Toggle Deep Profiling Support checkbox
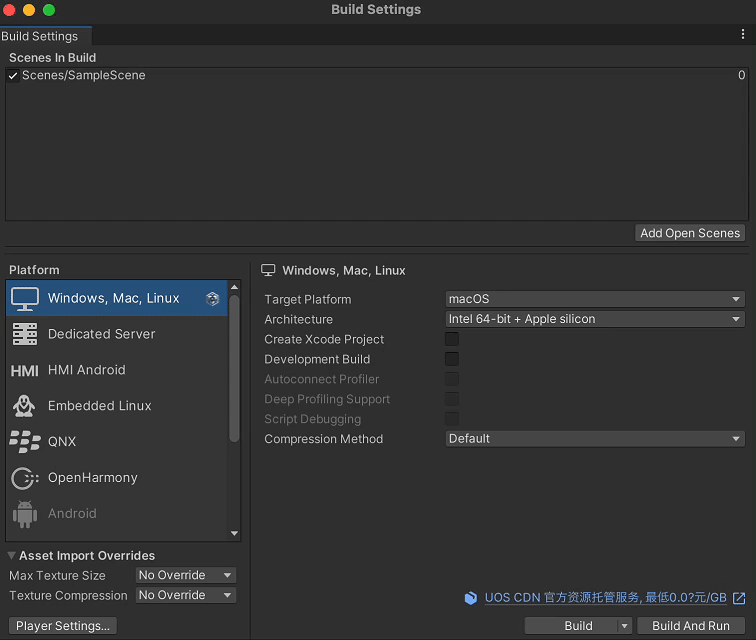The image size is (756, 640). [x=452, y=399]
